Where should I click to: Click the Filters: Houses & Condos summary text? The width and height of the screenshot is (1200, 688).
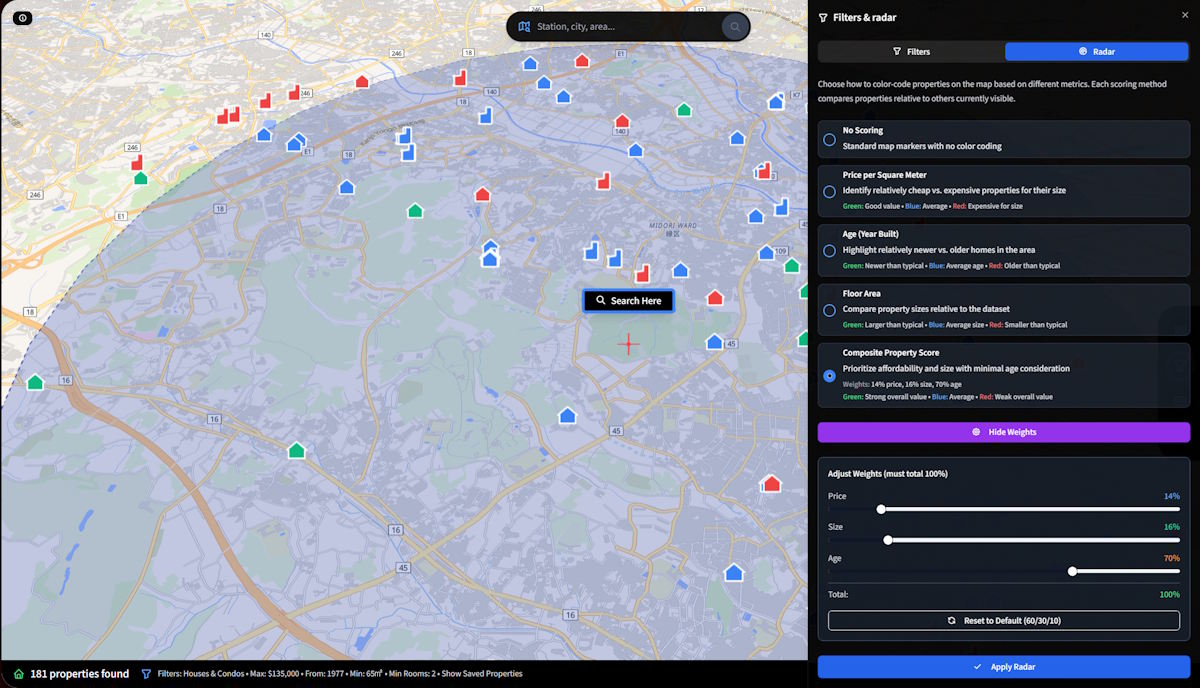coord(340,674)
